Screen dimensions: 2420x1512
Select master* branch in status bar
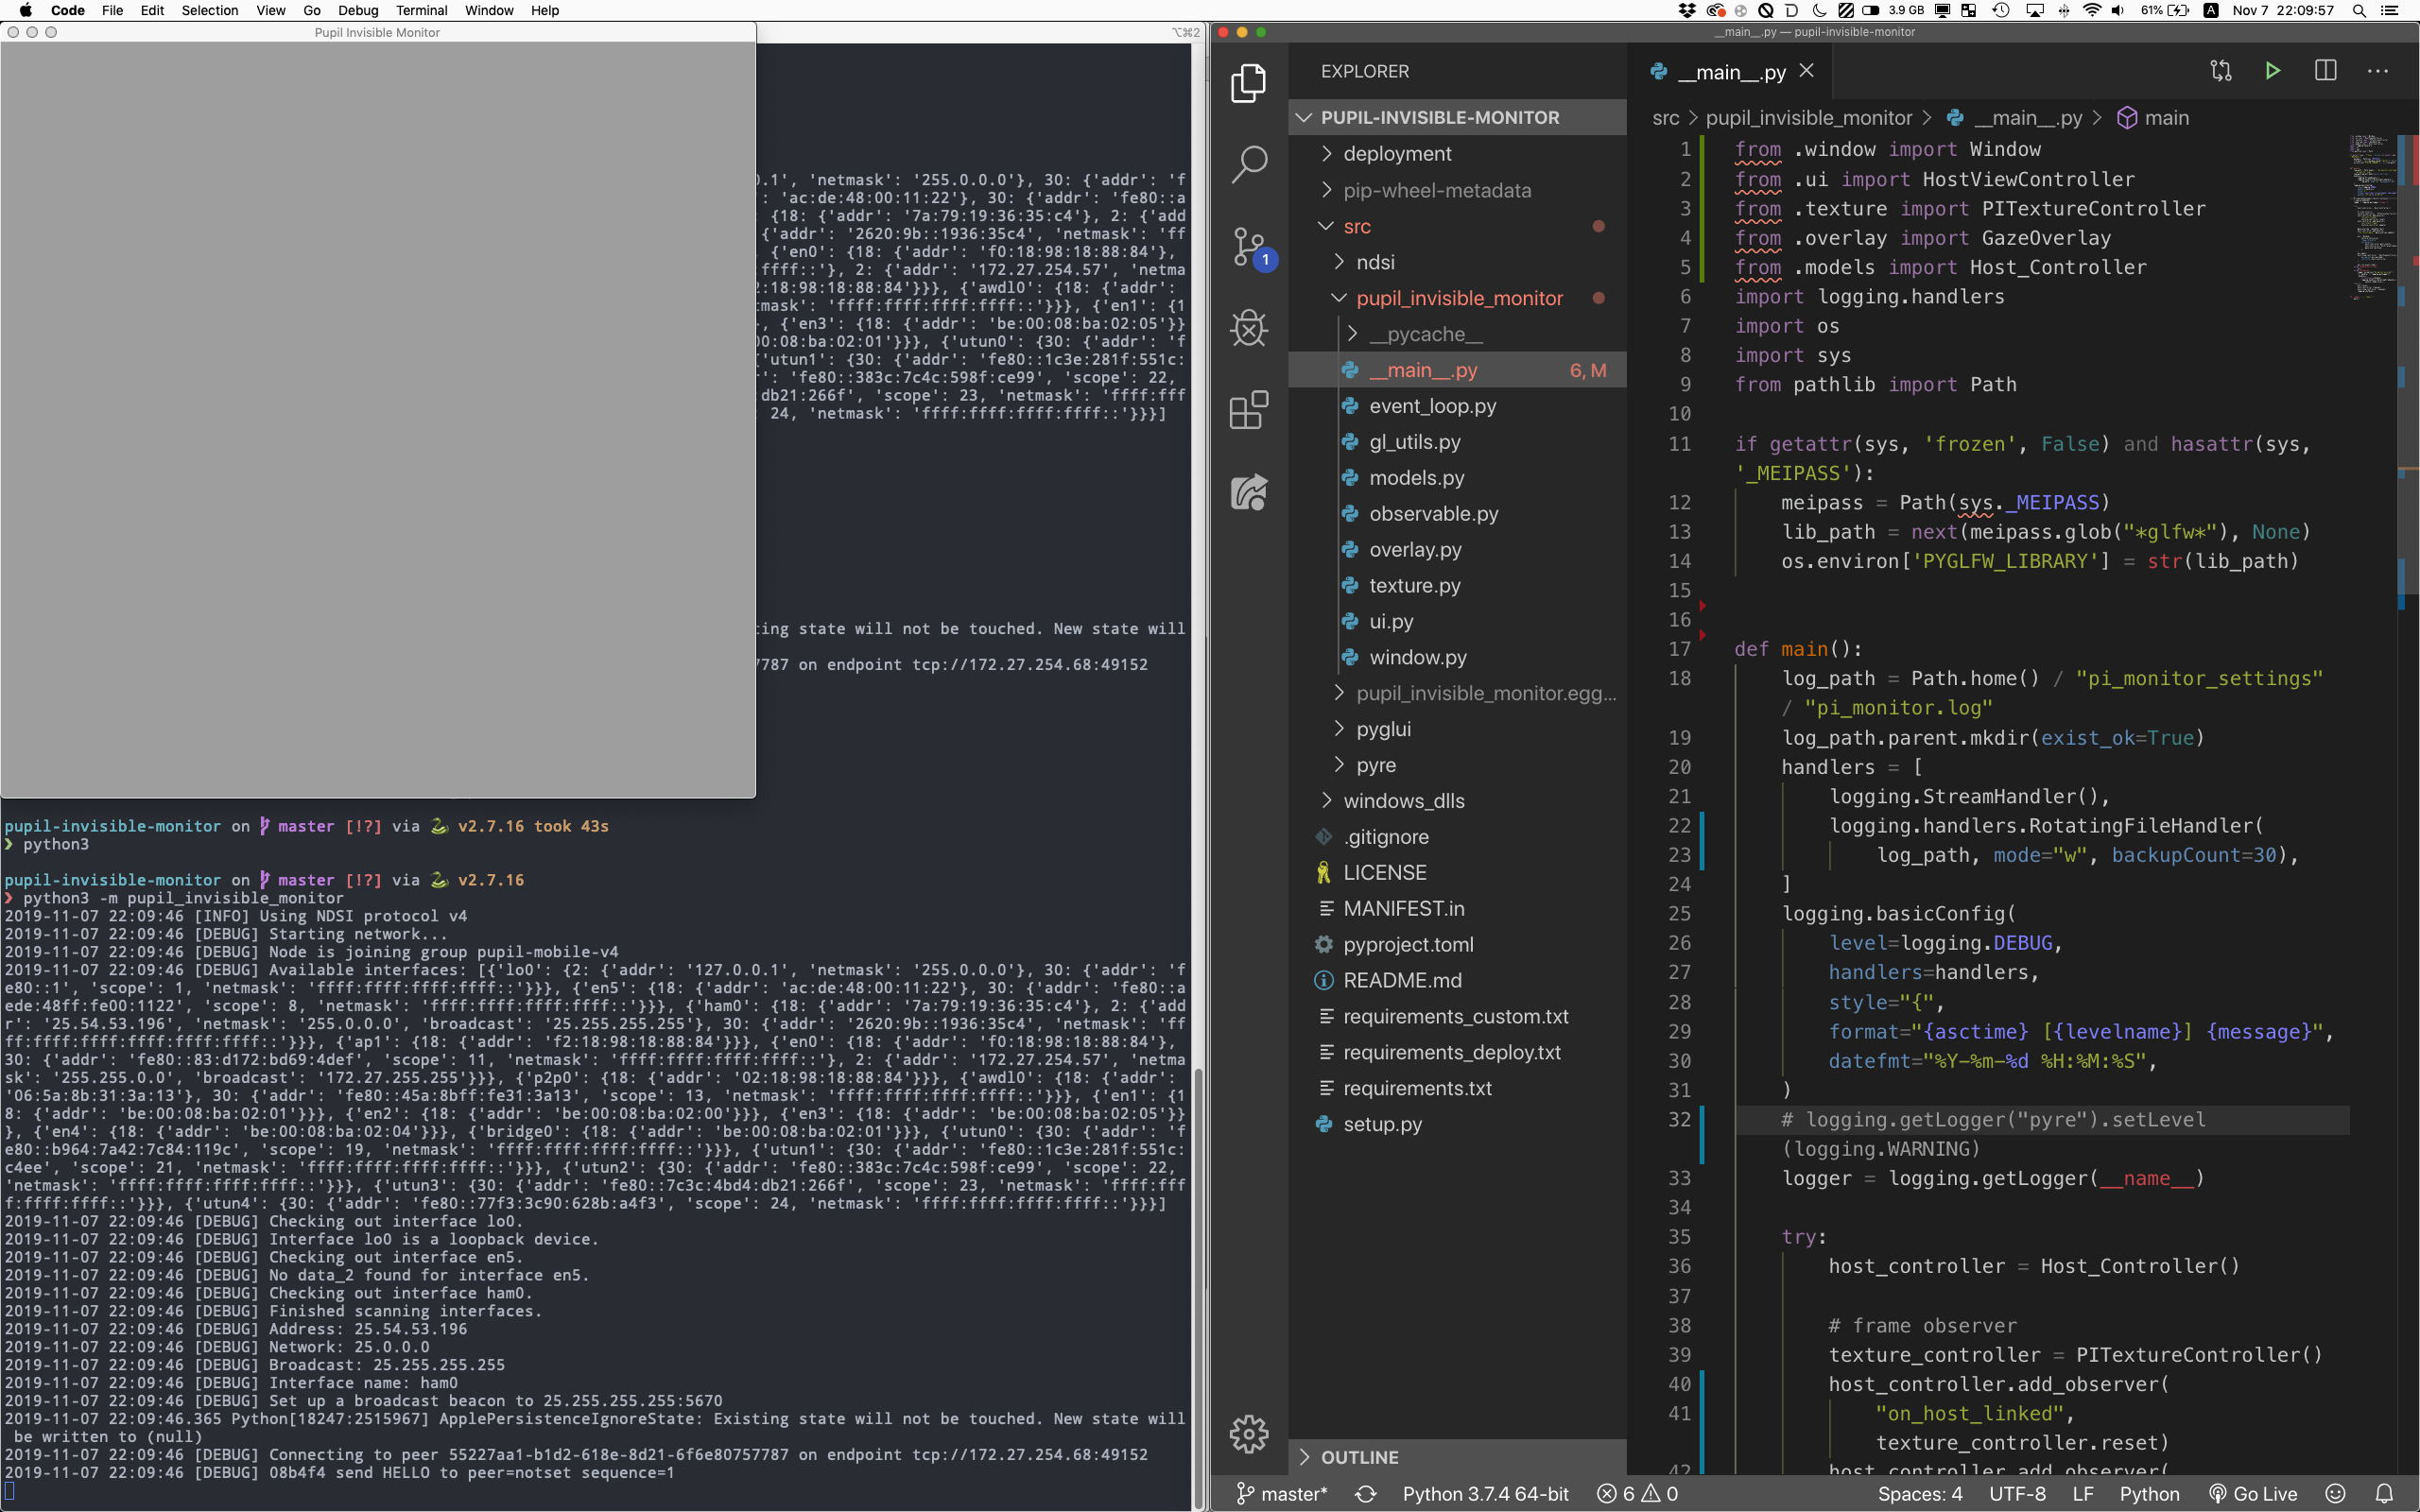(x=1282, y=1494)
